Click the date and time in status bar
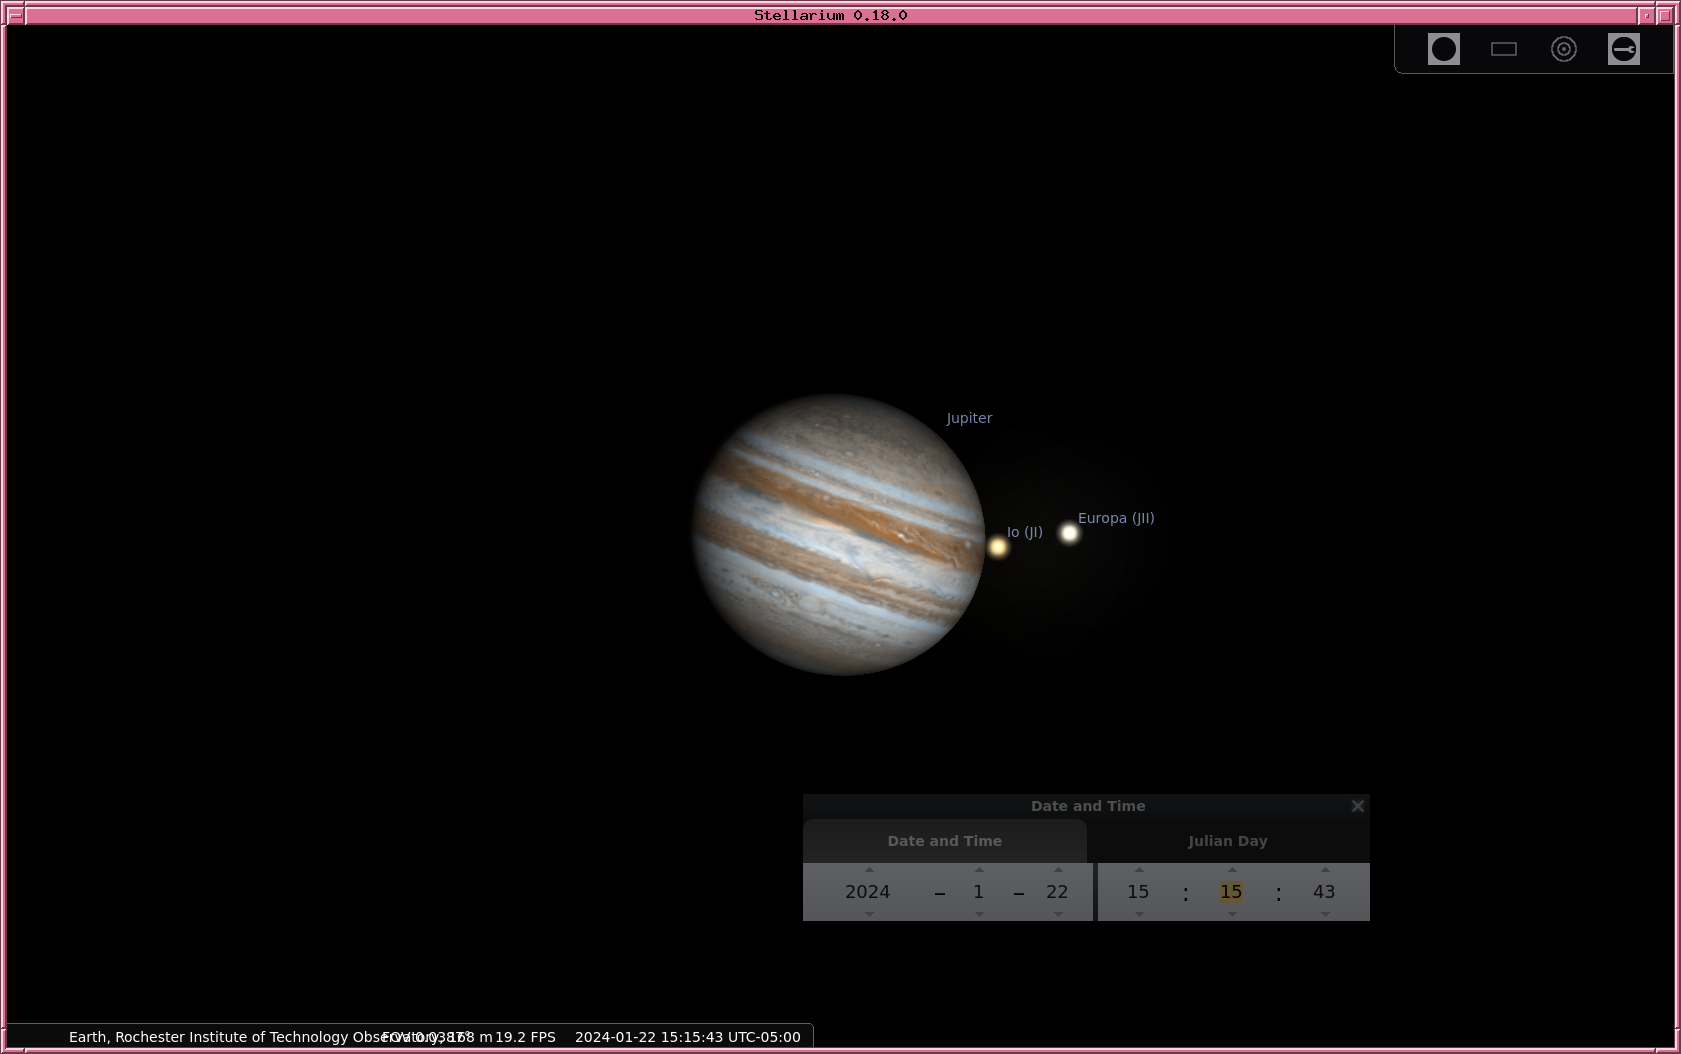1681x1054 pixels. coord(687,1037)
